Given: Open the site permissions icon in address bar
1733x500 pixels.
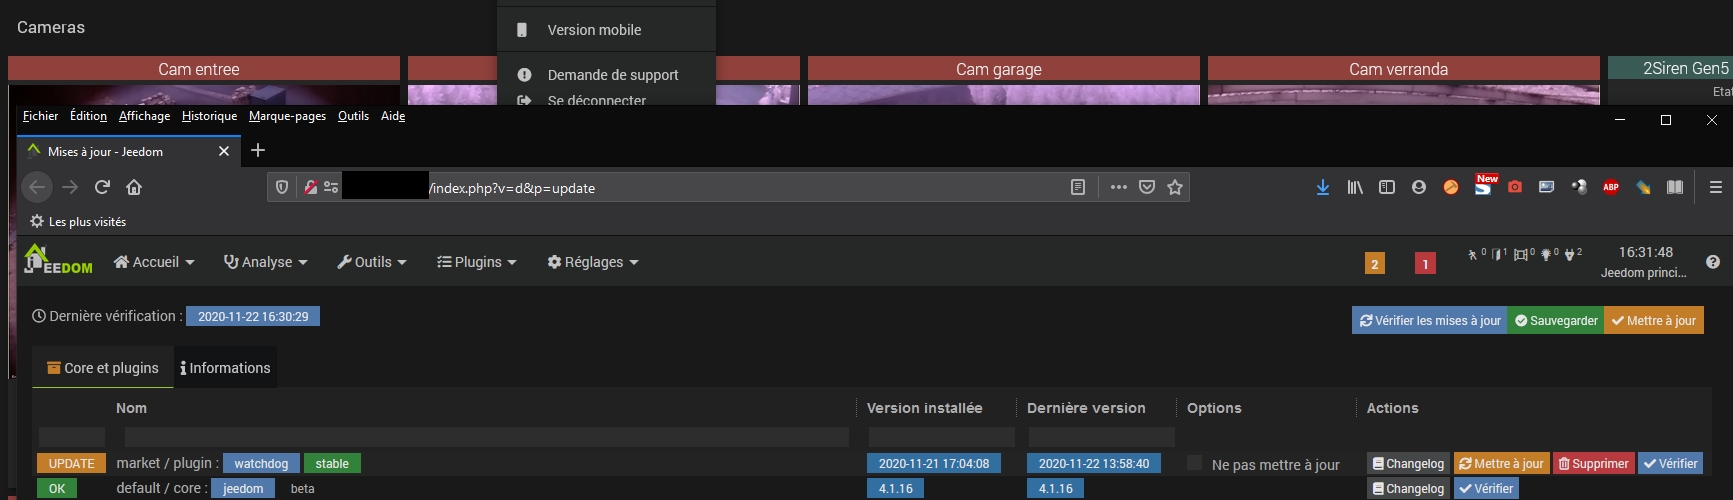Looking at the screenshot, I should click(x=331, y=187).
